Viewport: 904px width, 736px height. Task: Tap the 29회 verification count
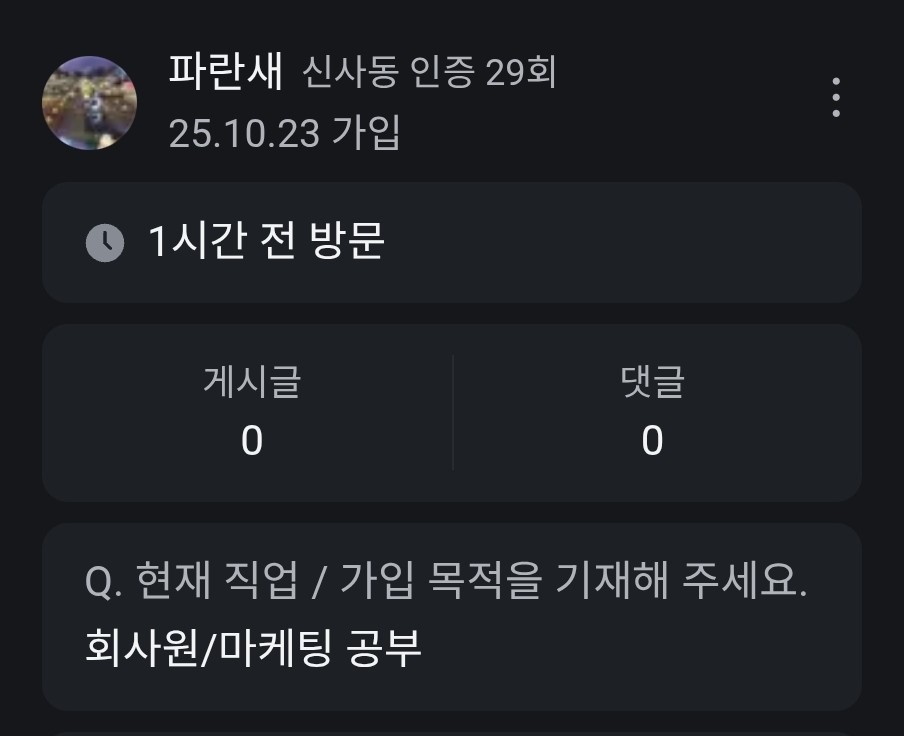[x=520, y=73]
